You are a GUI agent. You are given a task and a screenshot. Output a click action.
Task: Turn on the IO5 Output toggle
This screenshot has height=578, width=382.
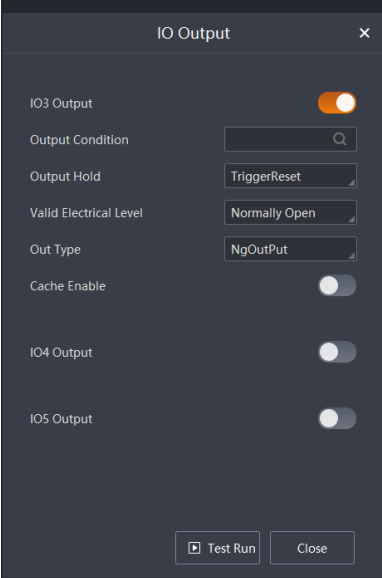click(337, 418)
